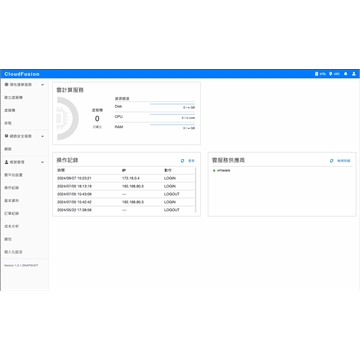The height and width of the screenshot is (360, 360).
Task: Open 網路 under 網路安全服務
Action: [8, 149]
